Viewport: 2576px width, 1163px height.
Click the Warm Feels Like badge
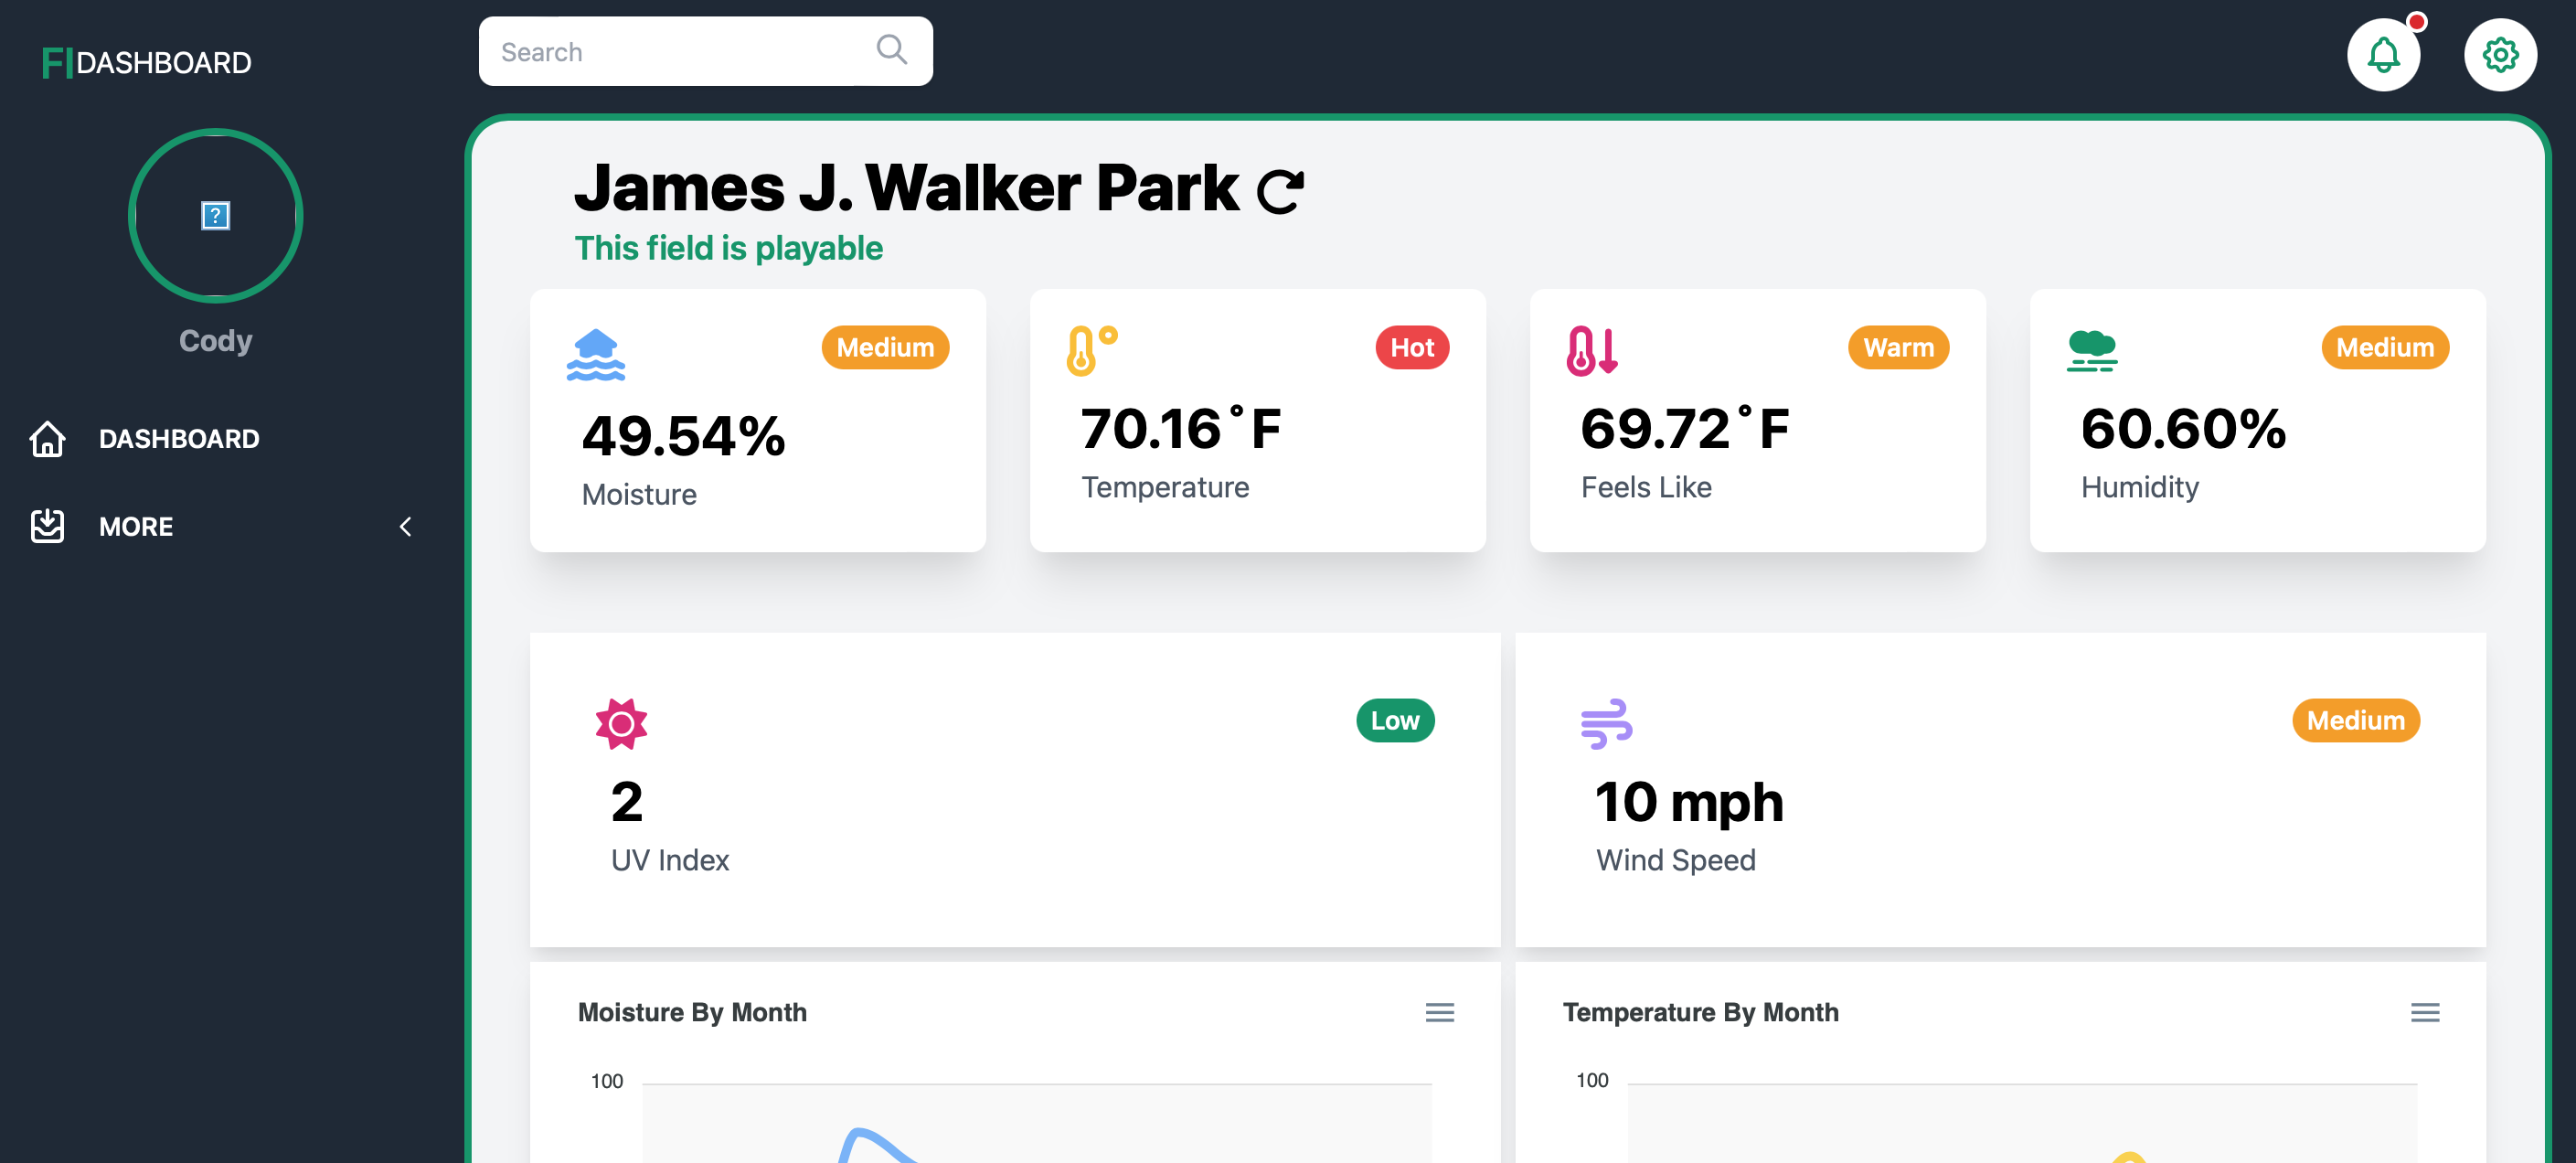(1898, 347)
